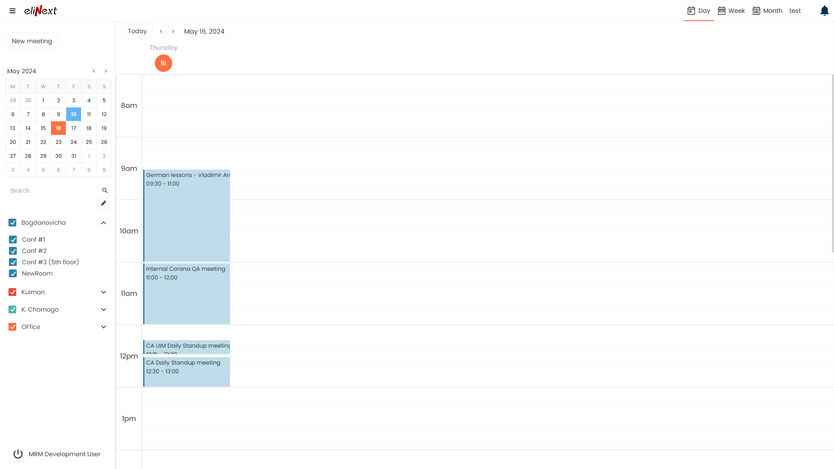Screen dimensions: 834x469
Task: Go to previous day arrow
Action: pos(161,31)
